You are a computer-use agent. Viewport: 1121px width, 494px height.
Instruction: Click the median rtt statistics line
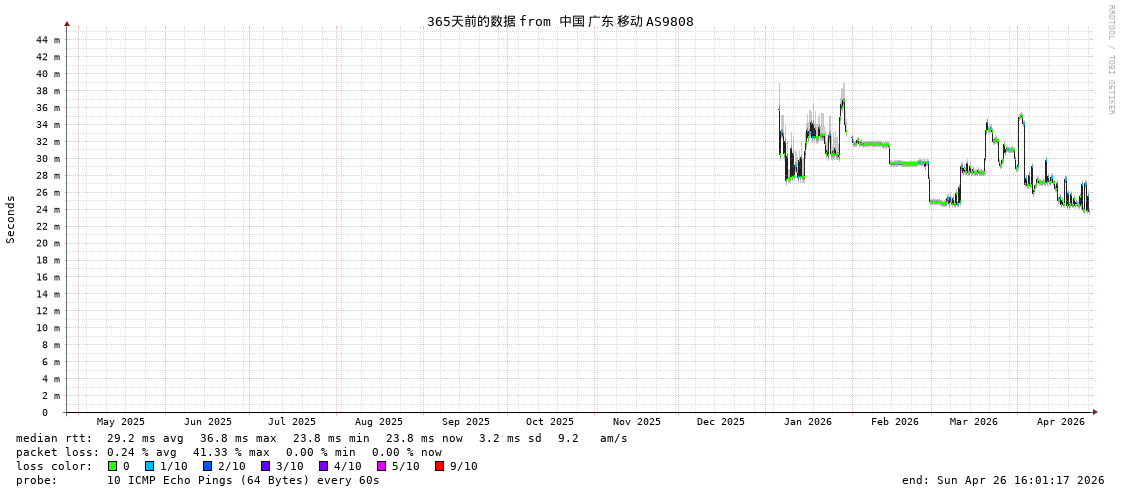(321, 438)
